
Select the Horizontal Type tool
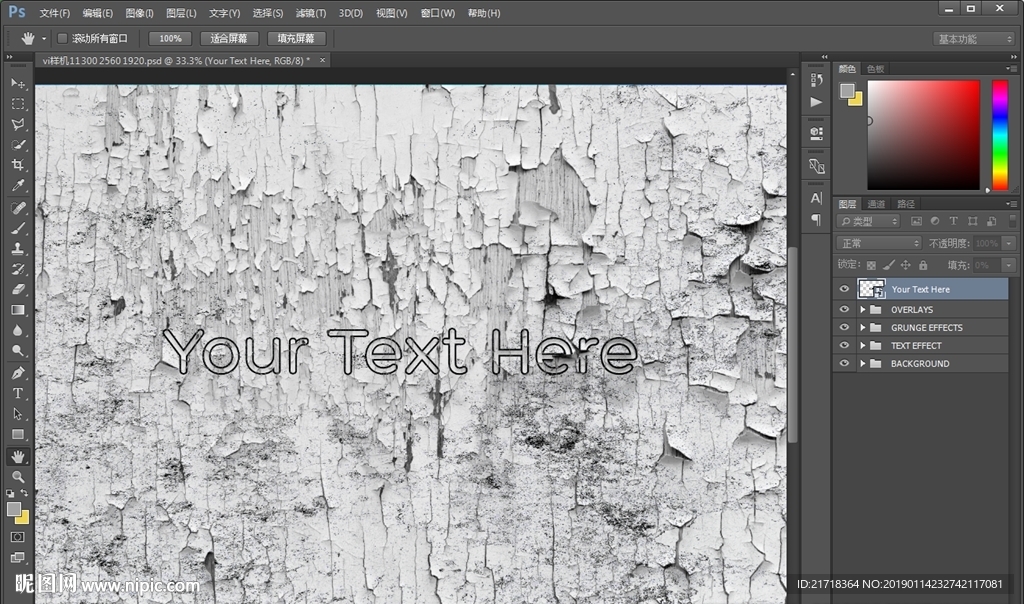(x=18, y=393)
